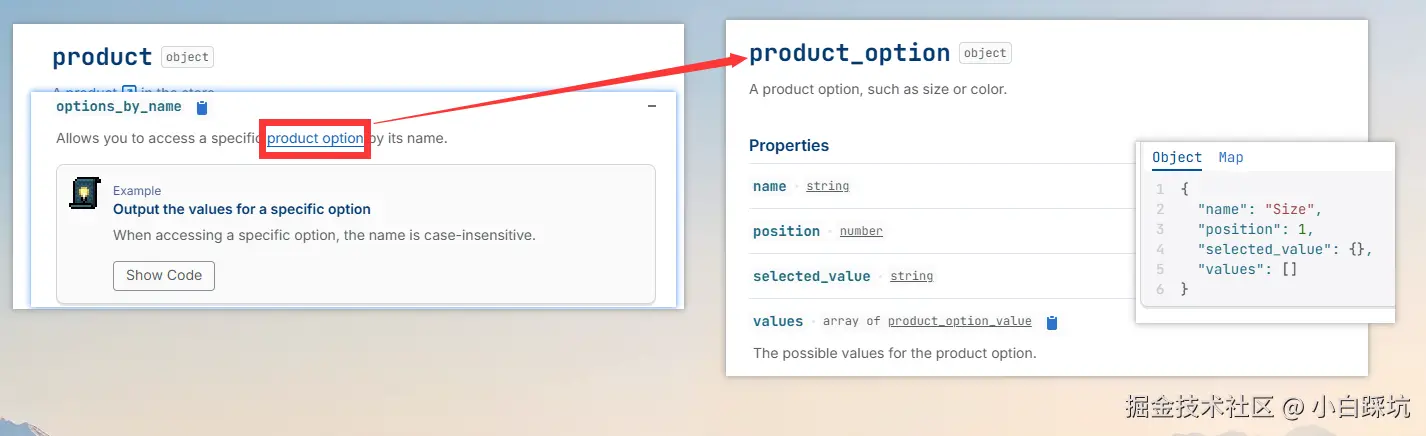
Task: Collapse the options_by_name section with minus
Action: (x=652, y=106)
